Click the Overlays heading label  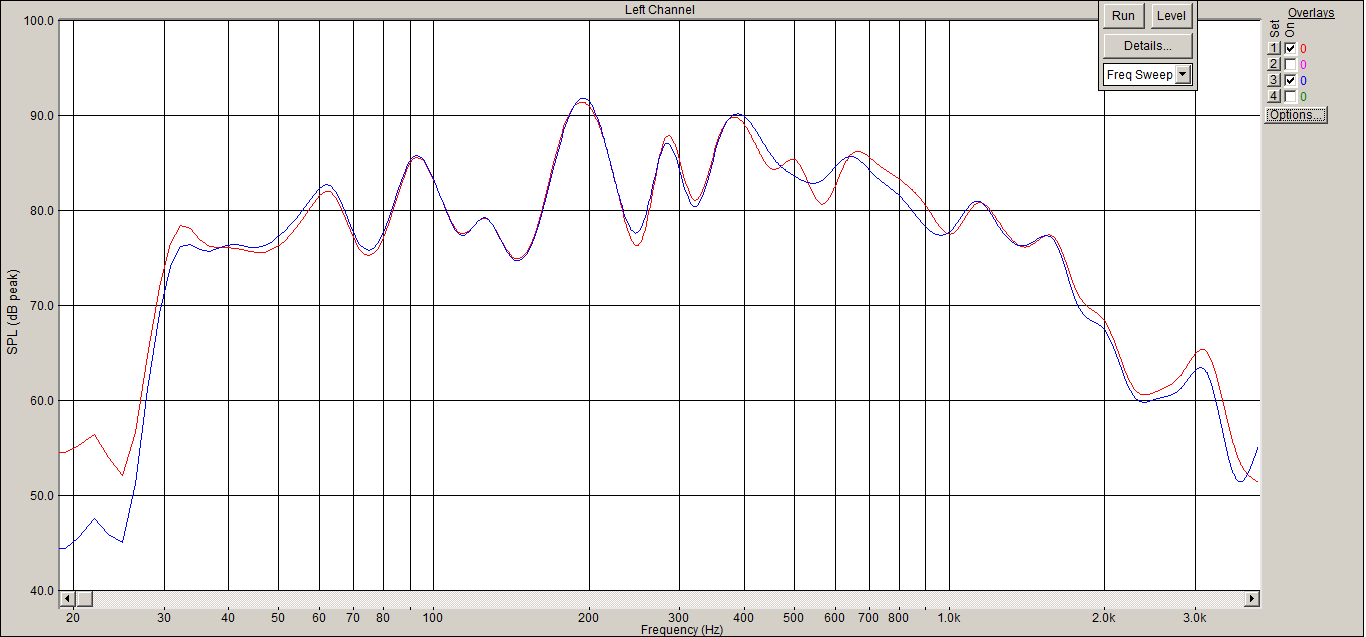point(1311,13)
